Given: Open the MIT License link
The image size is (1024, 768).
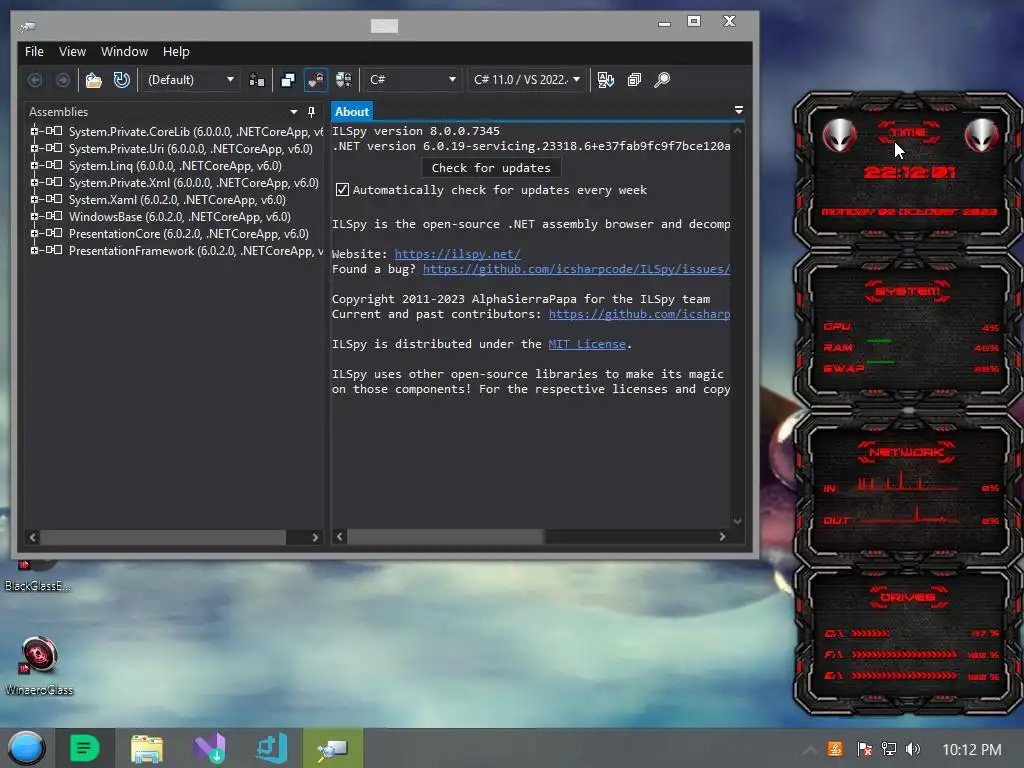Looking at the screenshot, I should click(587, 344).
